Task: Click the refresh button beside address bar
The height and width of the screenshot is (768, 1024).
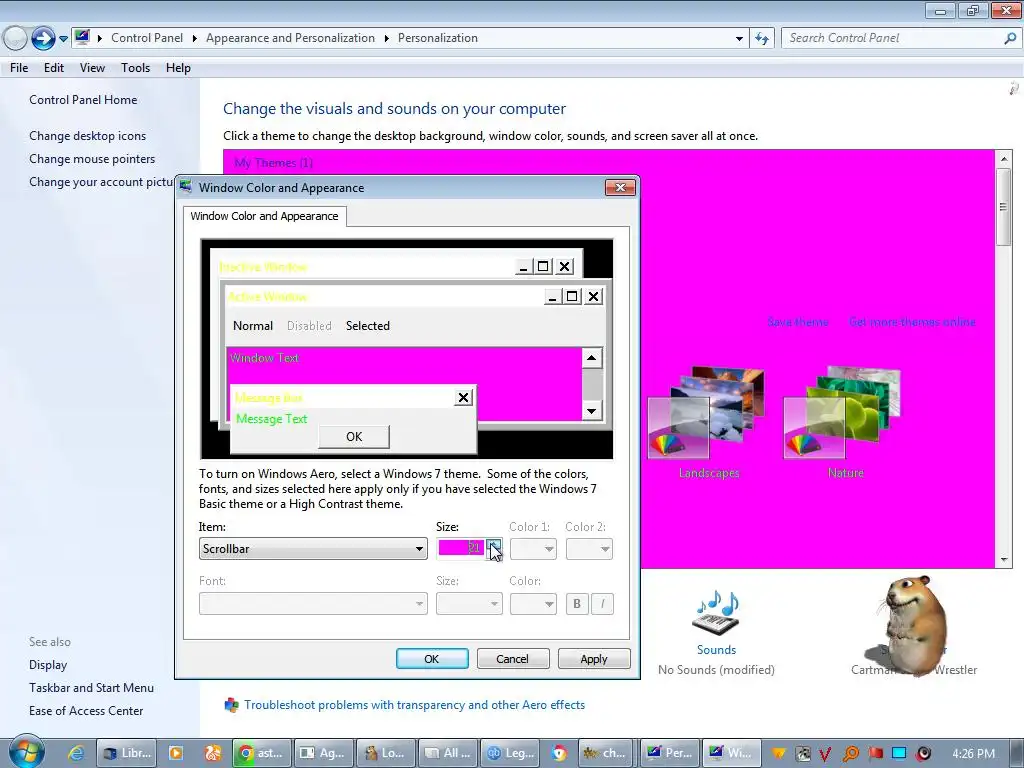Action: tap(761, 39)
